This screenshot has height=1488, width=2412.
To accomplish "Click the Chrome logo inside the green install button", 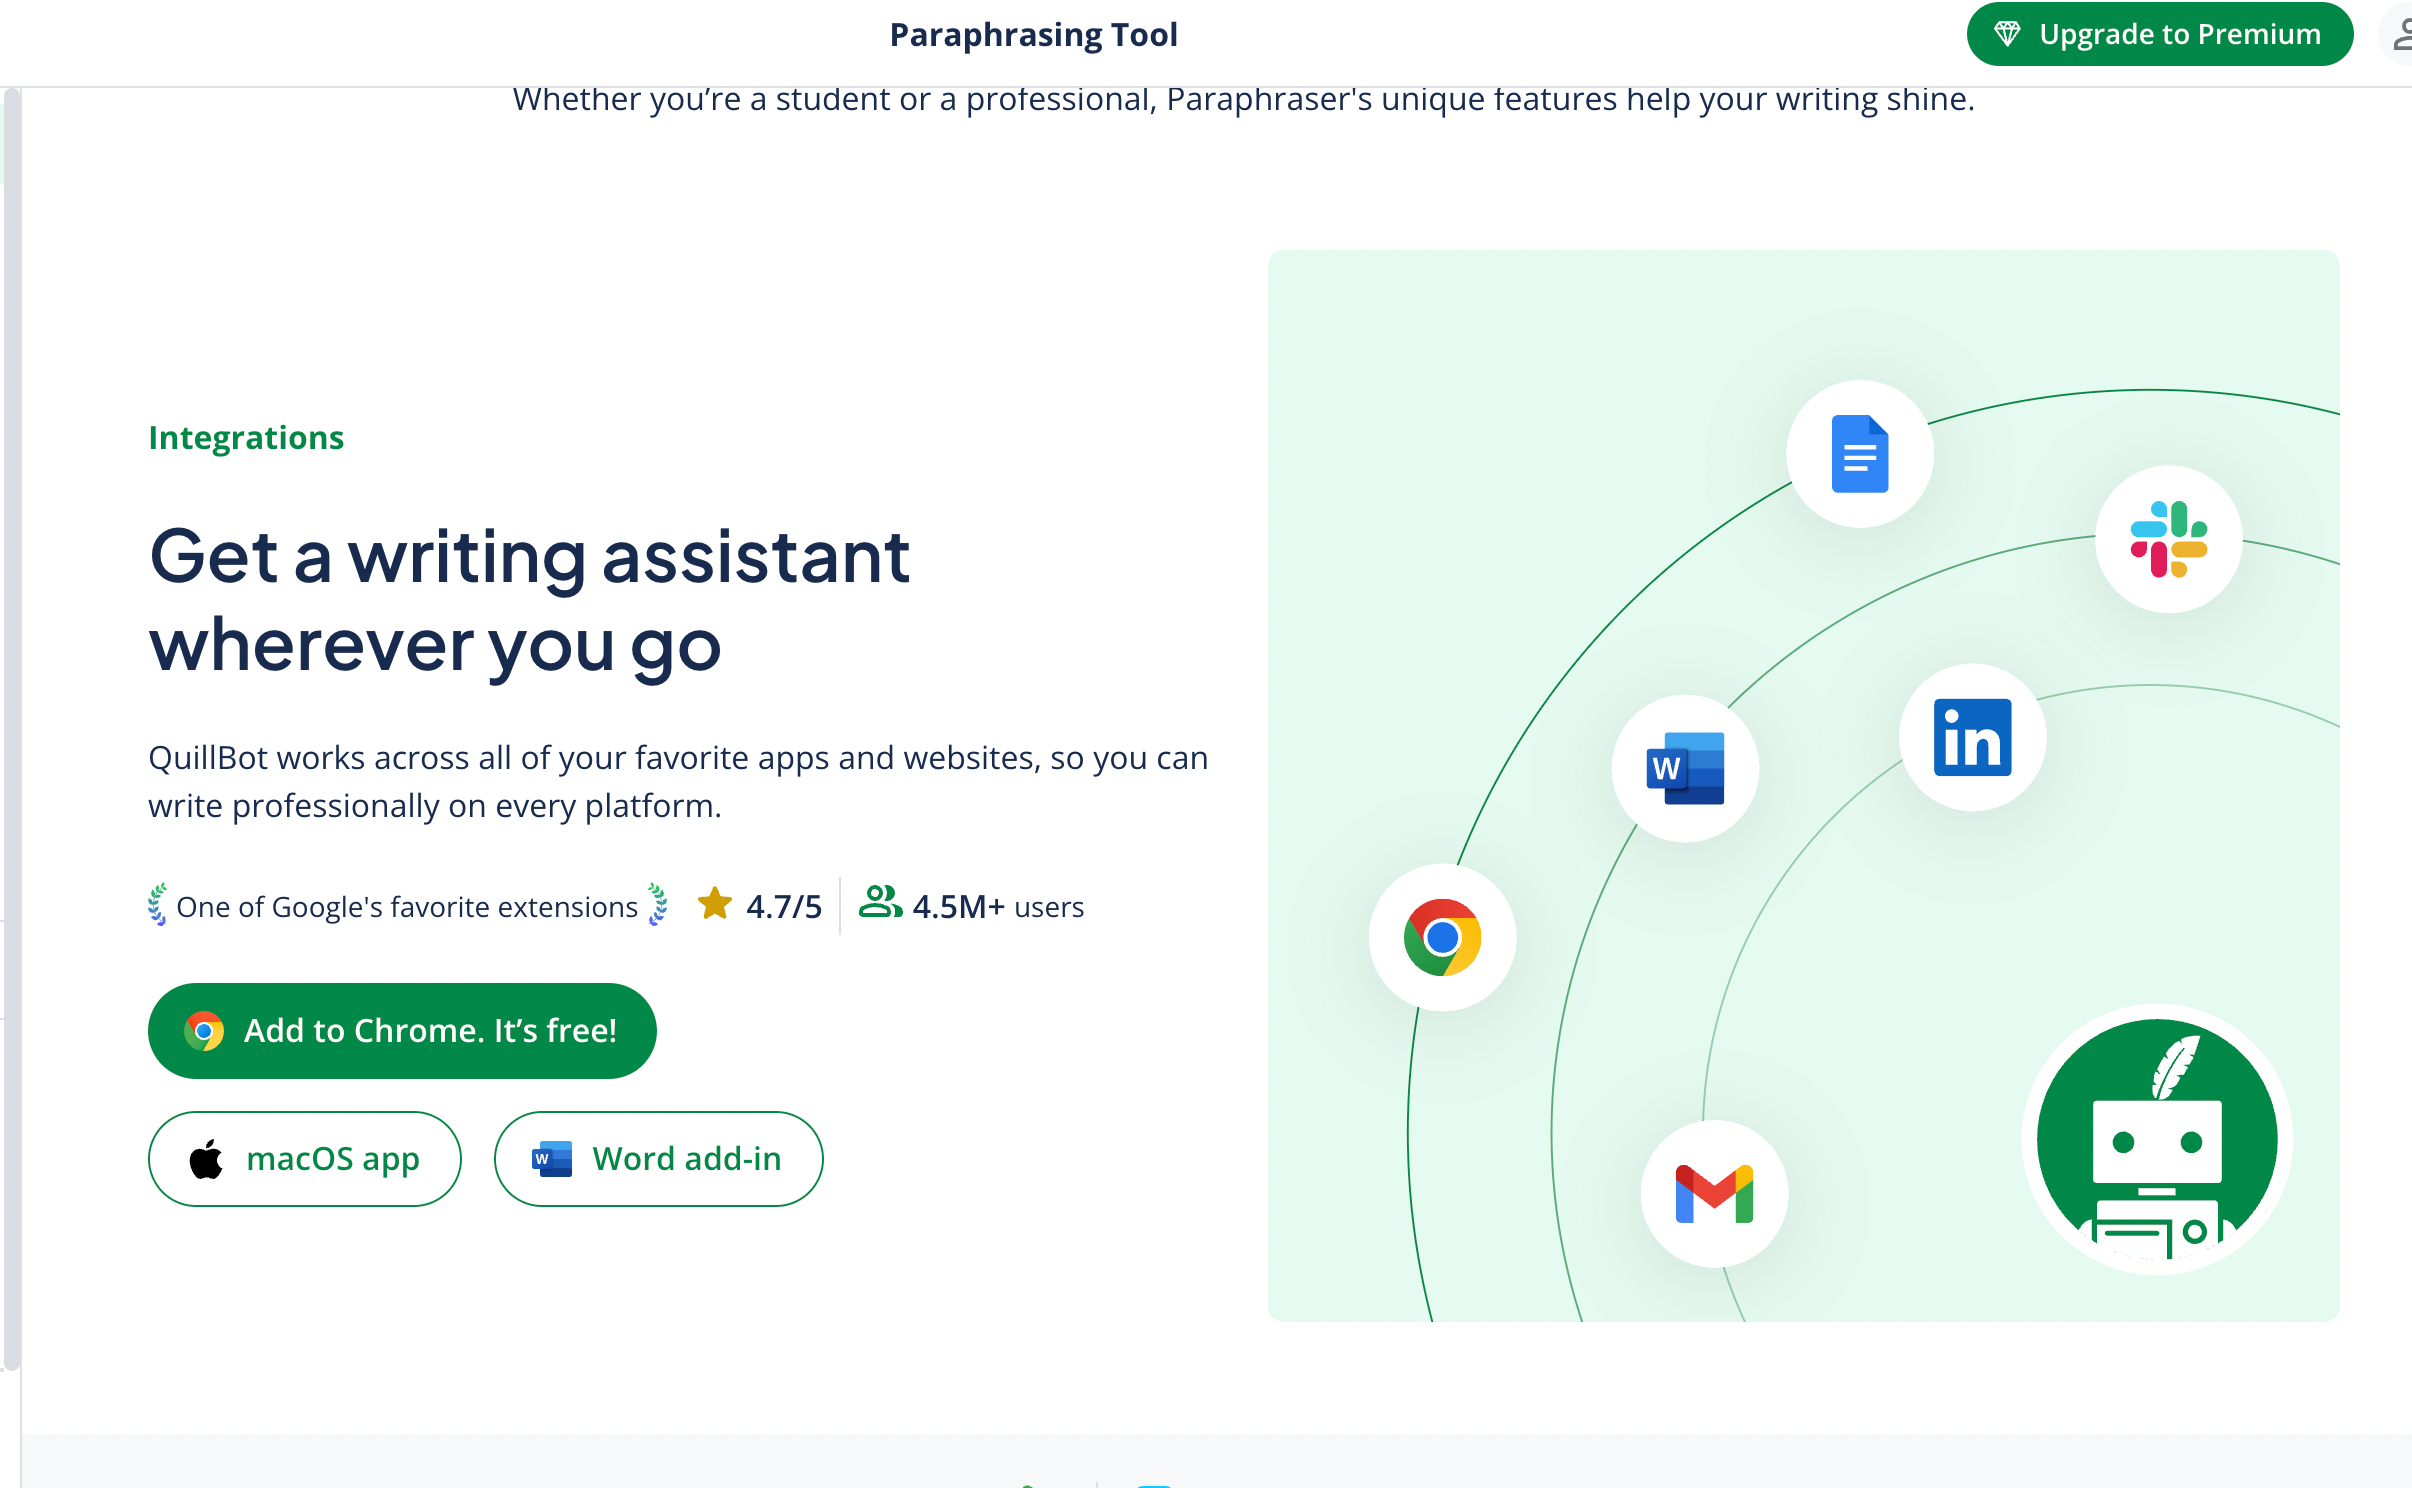I will (205, 1031).
